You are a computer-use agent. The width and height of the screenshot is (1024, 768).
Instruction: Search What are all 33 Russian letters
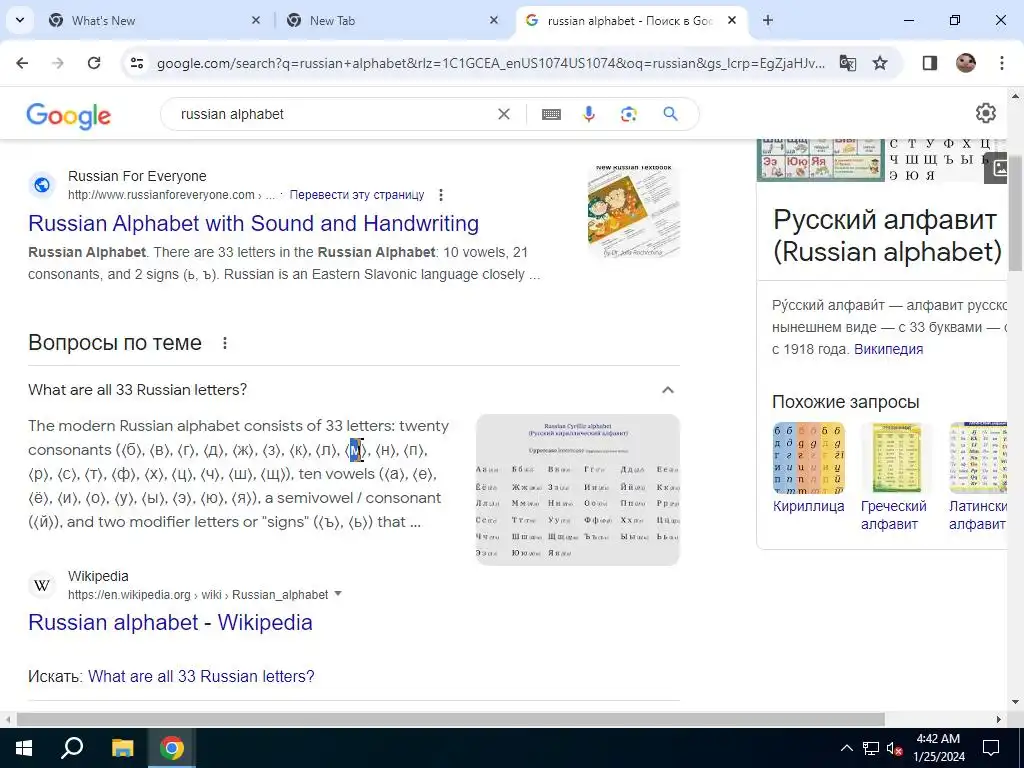[x=201, y=676]
